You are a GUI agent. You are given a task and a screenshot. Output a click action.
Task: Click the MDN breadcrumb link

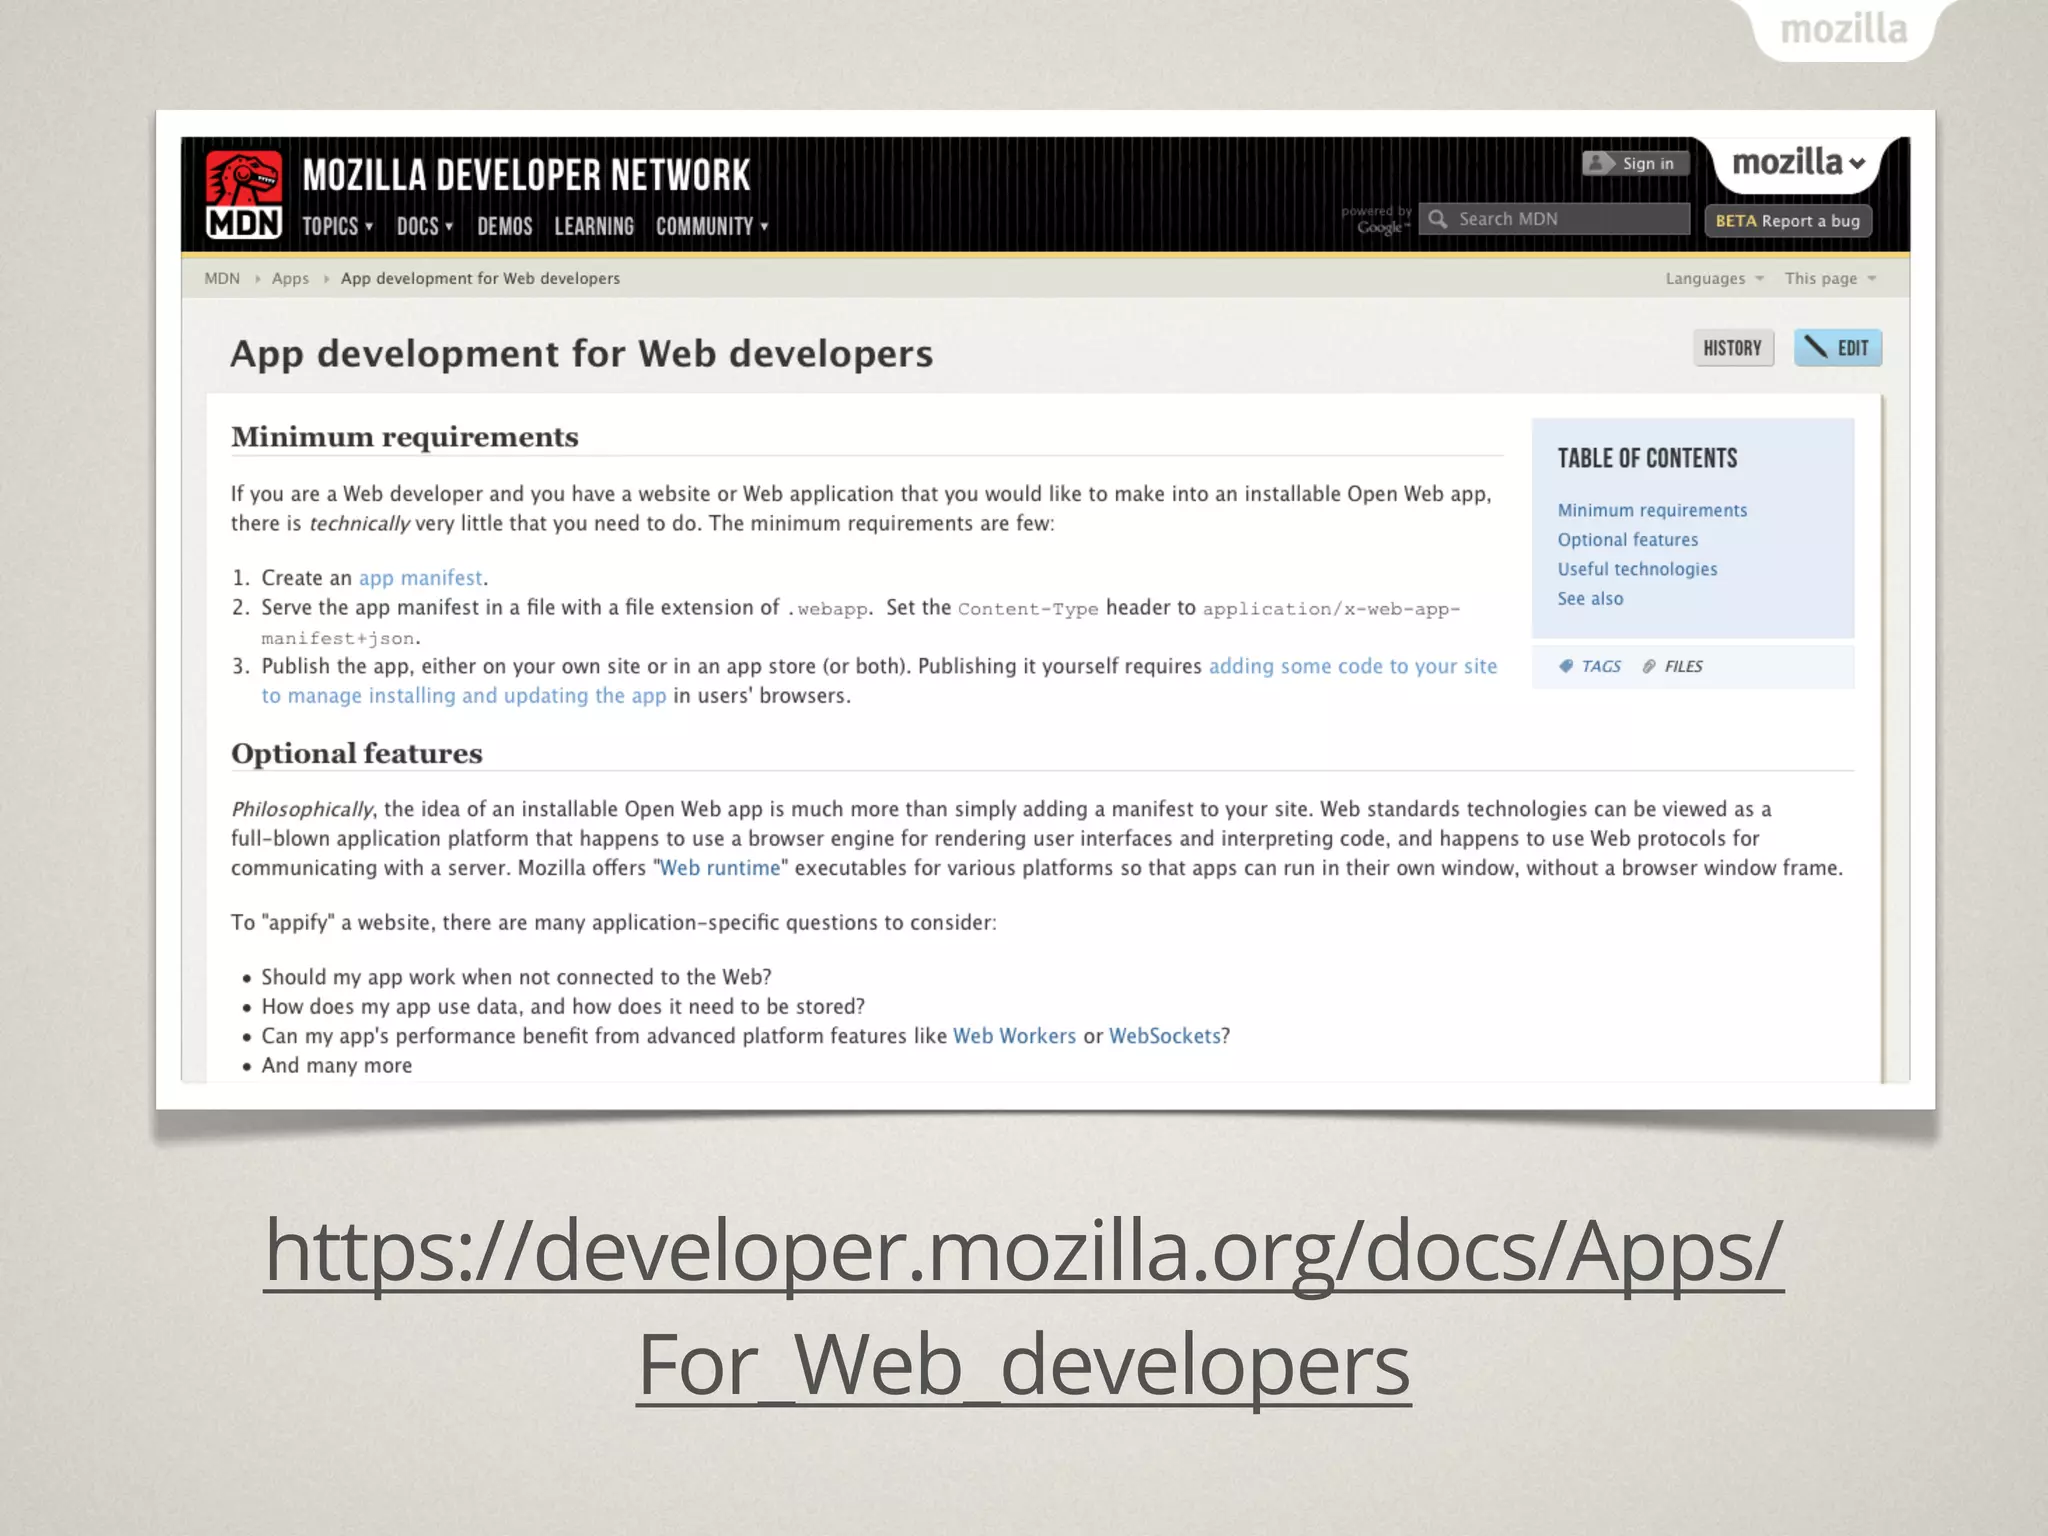click(x=222, y=278)
